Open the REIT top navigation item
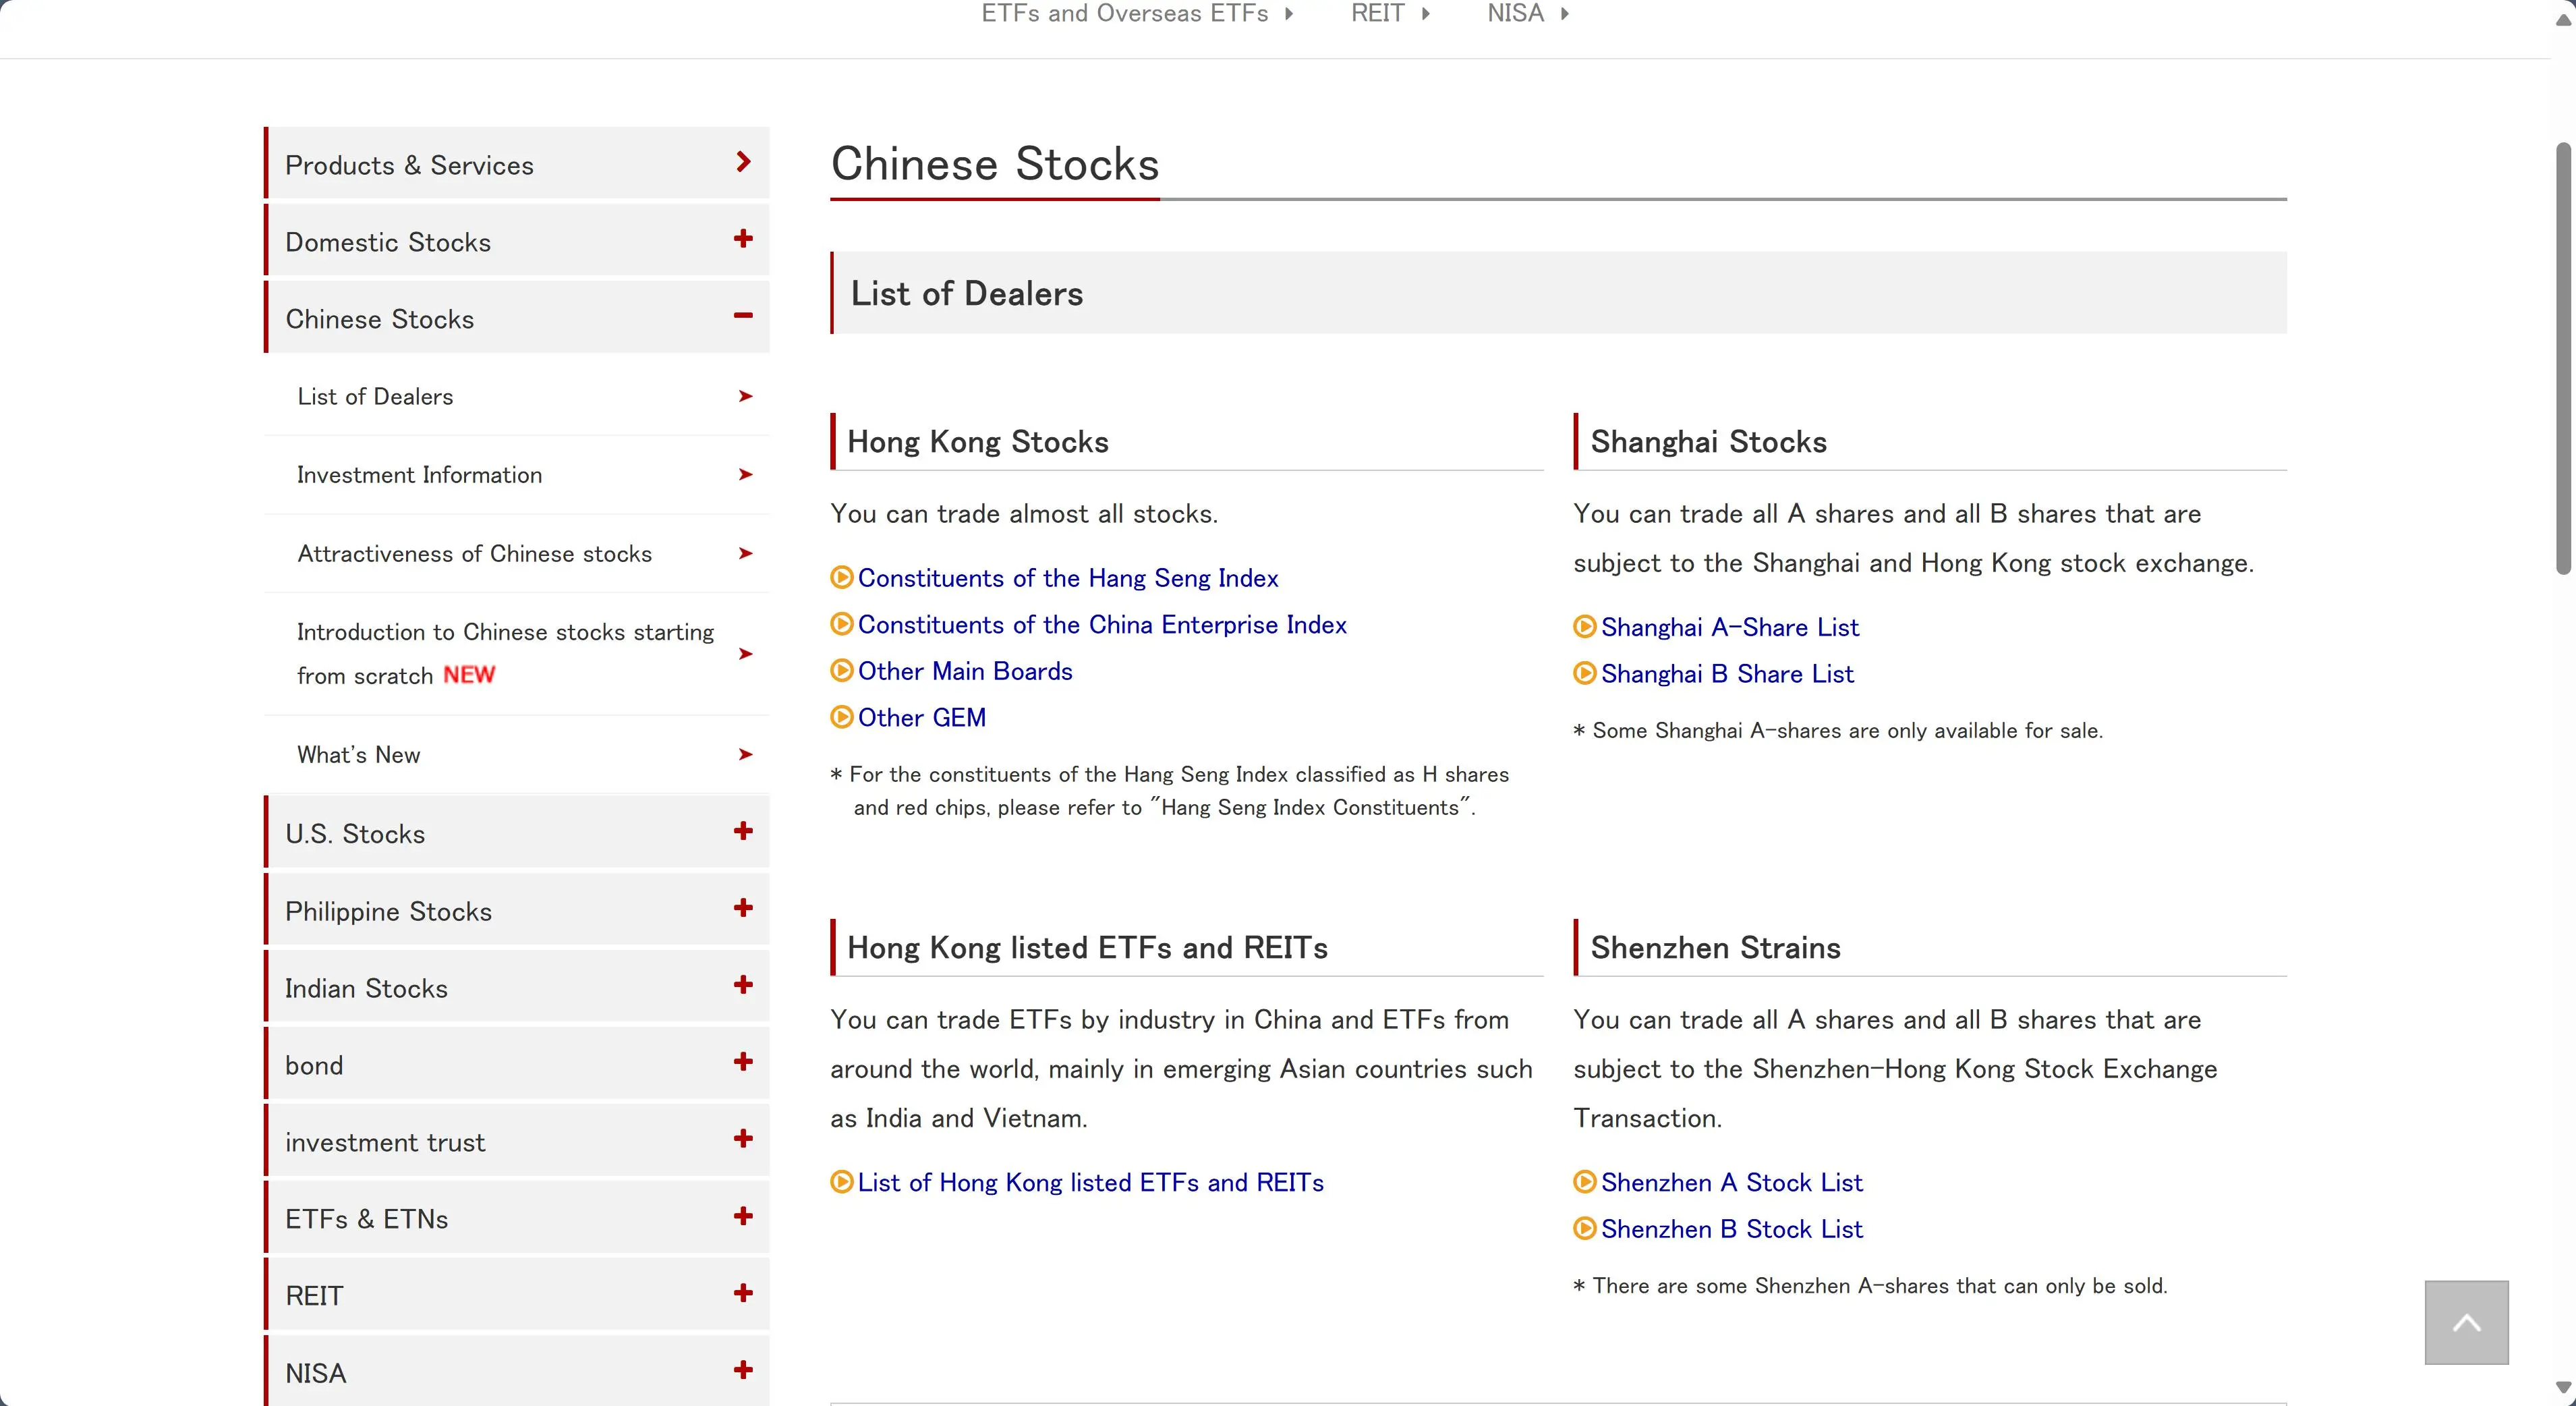2576x1406 pixels. [x=1390, y=13]
